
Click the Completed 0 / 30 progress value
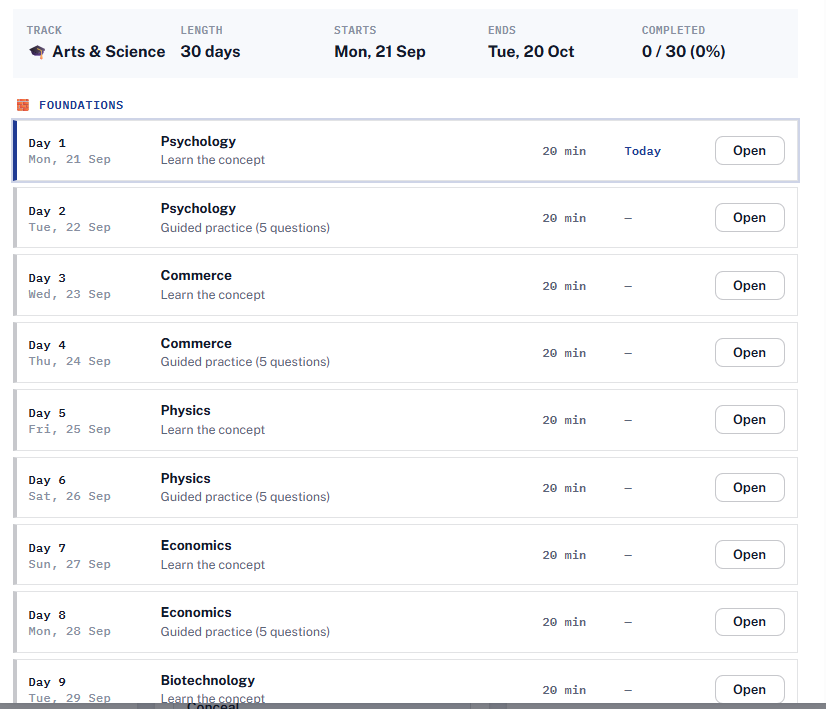point(683,52)
